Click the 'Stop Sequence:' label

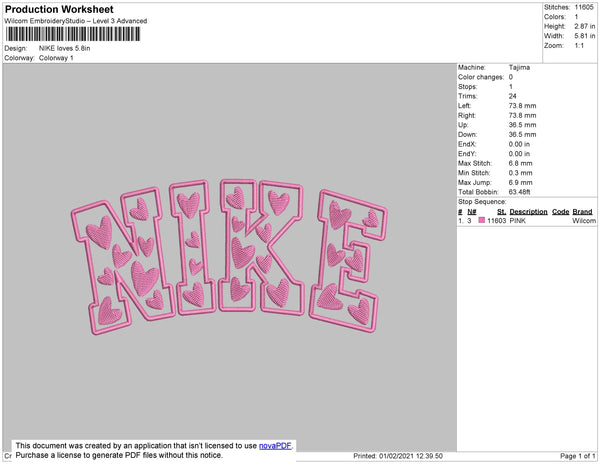pos(482,202)
